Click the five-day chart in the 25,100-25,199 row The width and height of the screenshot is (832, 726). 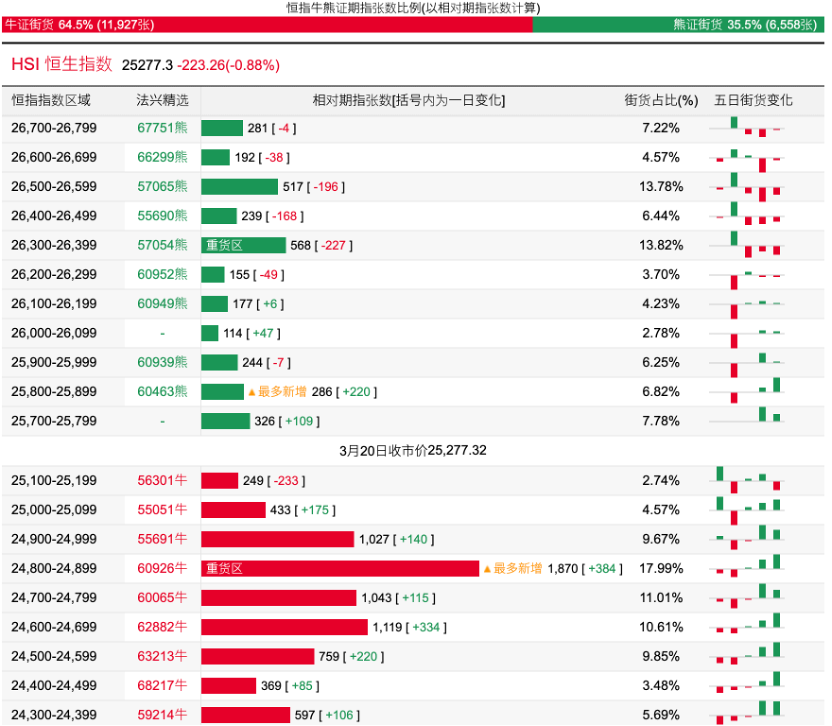tap(747, 480)
